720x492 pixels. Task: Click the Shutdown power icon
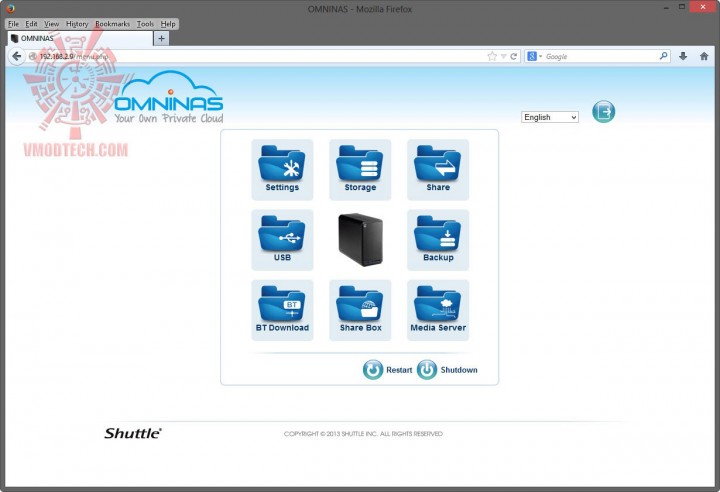[427, 370]
